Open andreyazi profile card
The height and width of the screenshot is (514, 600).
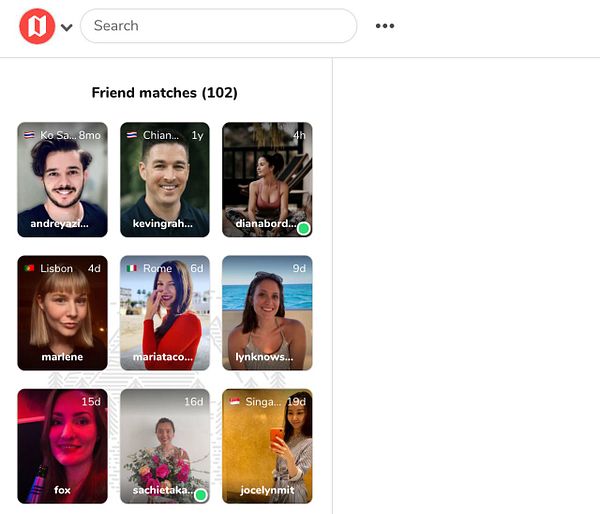tap(62, 179)
